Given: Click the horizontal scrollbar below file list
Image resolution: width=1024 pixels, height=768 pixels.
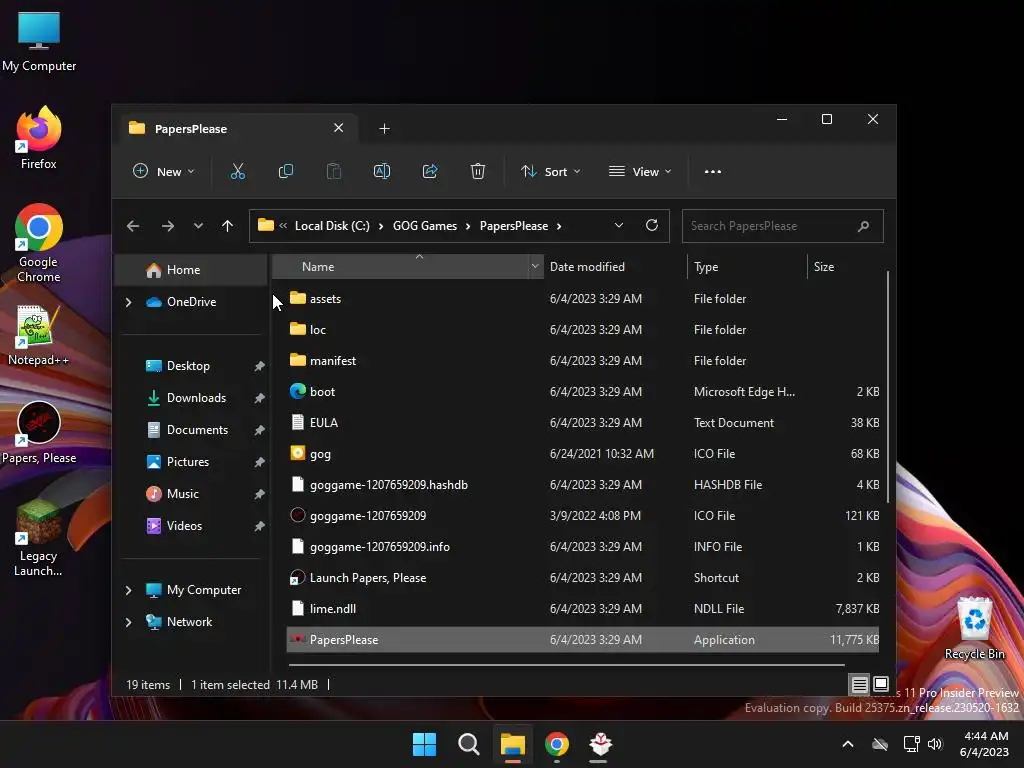Looking at the screenshot, I should pos(566,665).
